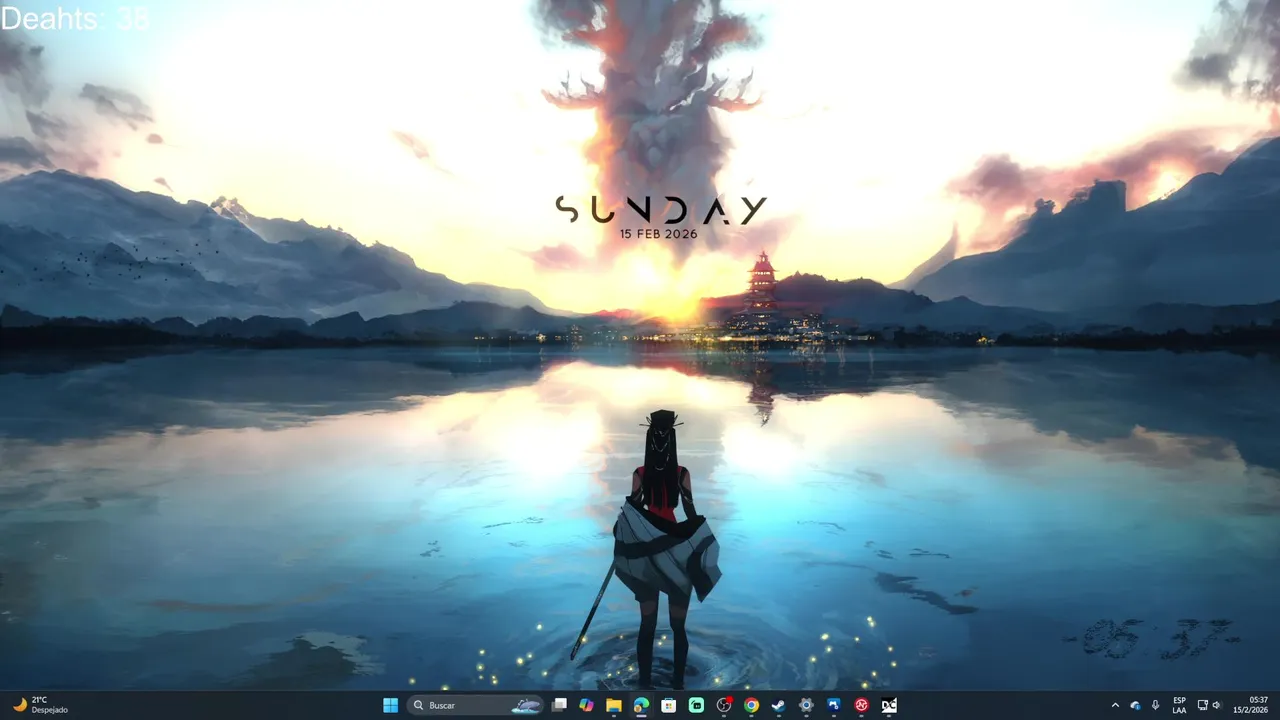Viewport: 1280px width, 720px height.
Task: Open the ESP LAA language switcher
Action: (1179, 705)
